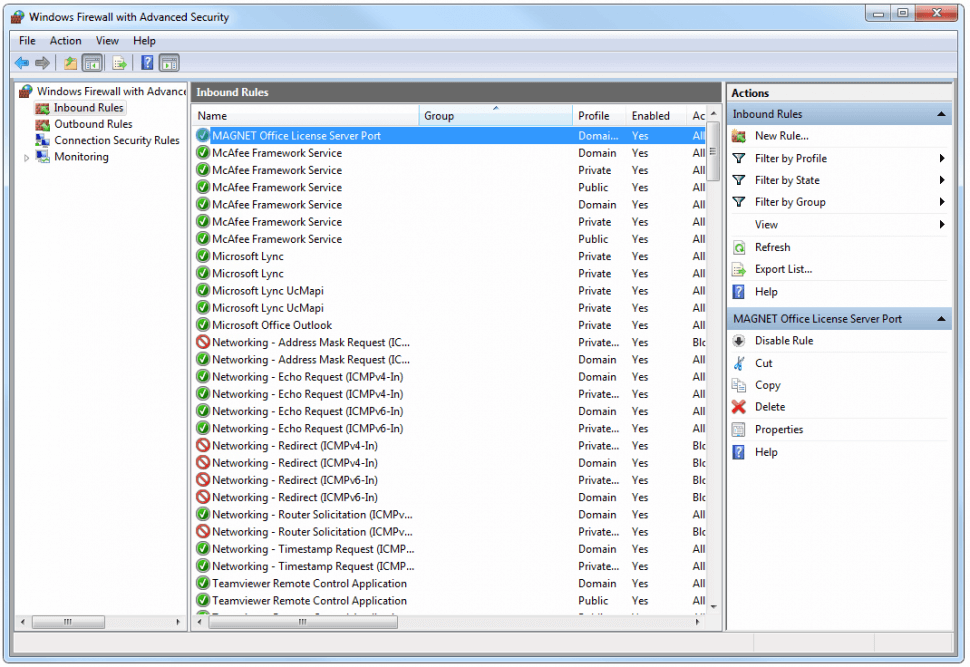
Task: Click the green Refresh icon
Action: 739,247
